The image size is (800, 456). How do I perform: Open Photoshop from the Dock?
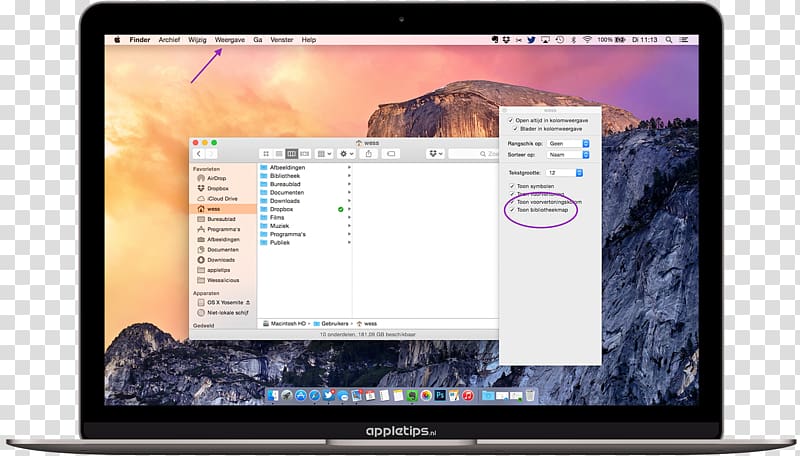point(440,395)
